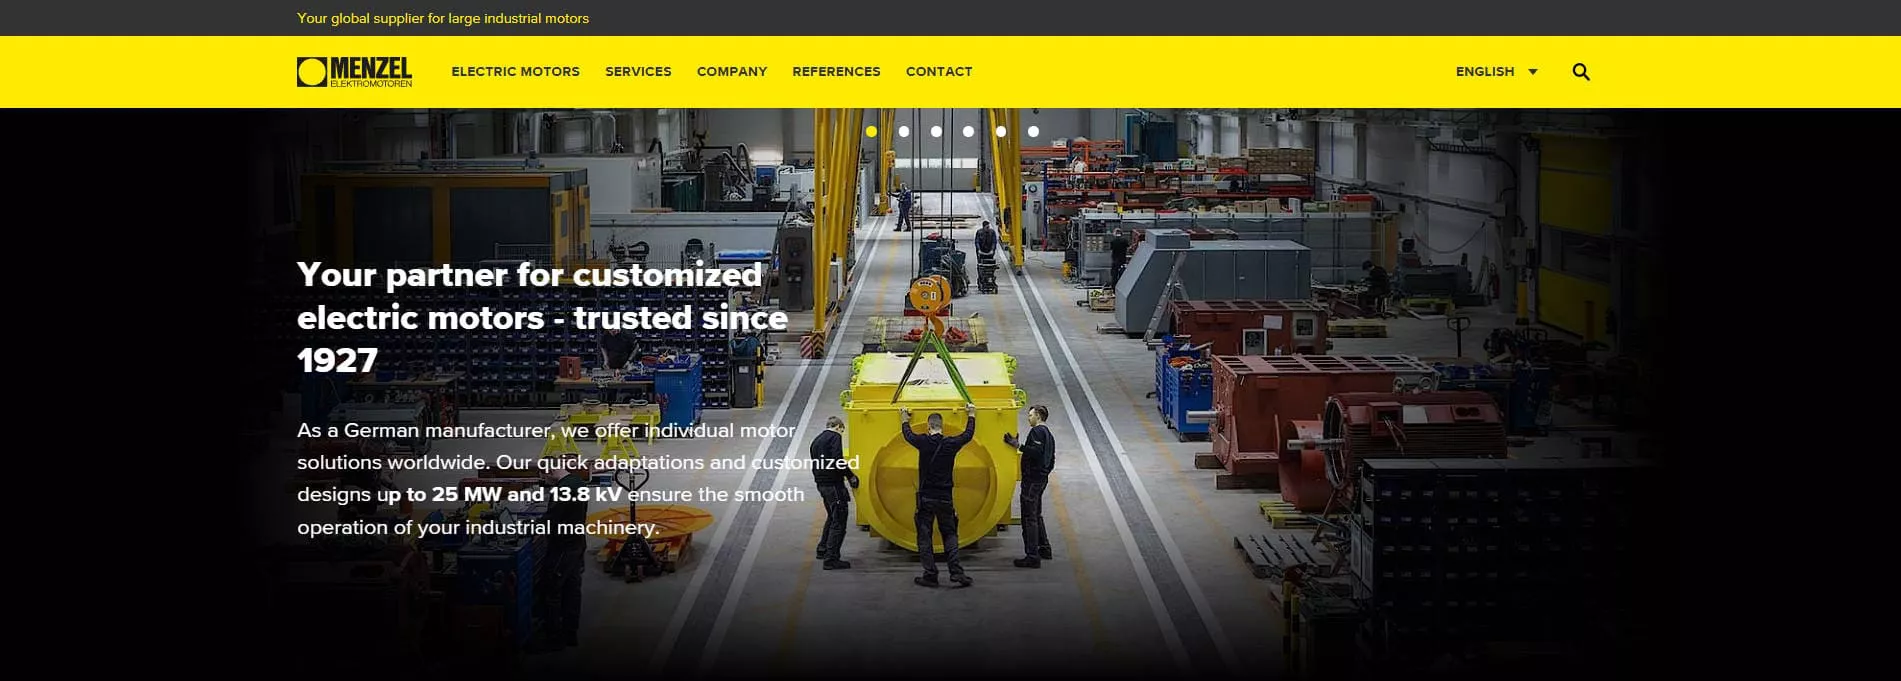The height and width of the screenshot is (681, 1901).
Task: Switch to the sixth carousel slide dot
Action: tap(1033, 131)
